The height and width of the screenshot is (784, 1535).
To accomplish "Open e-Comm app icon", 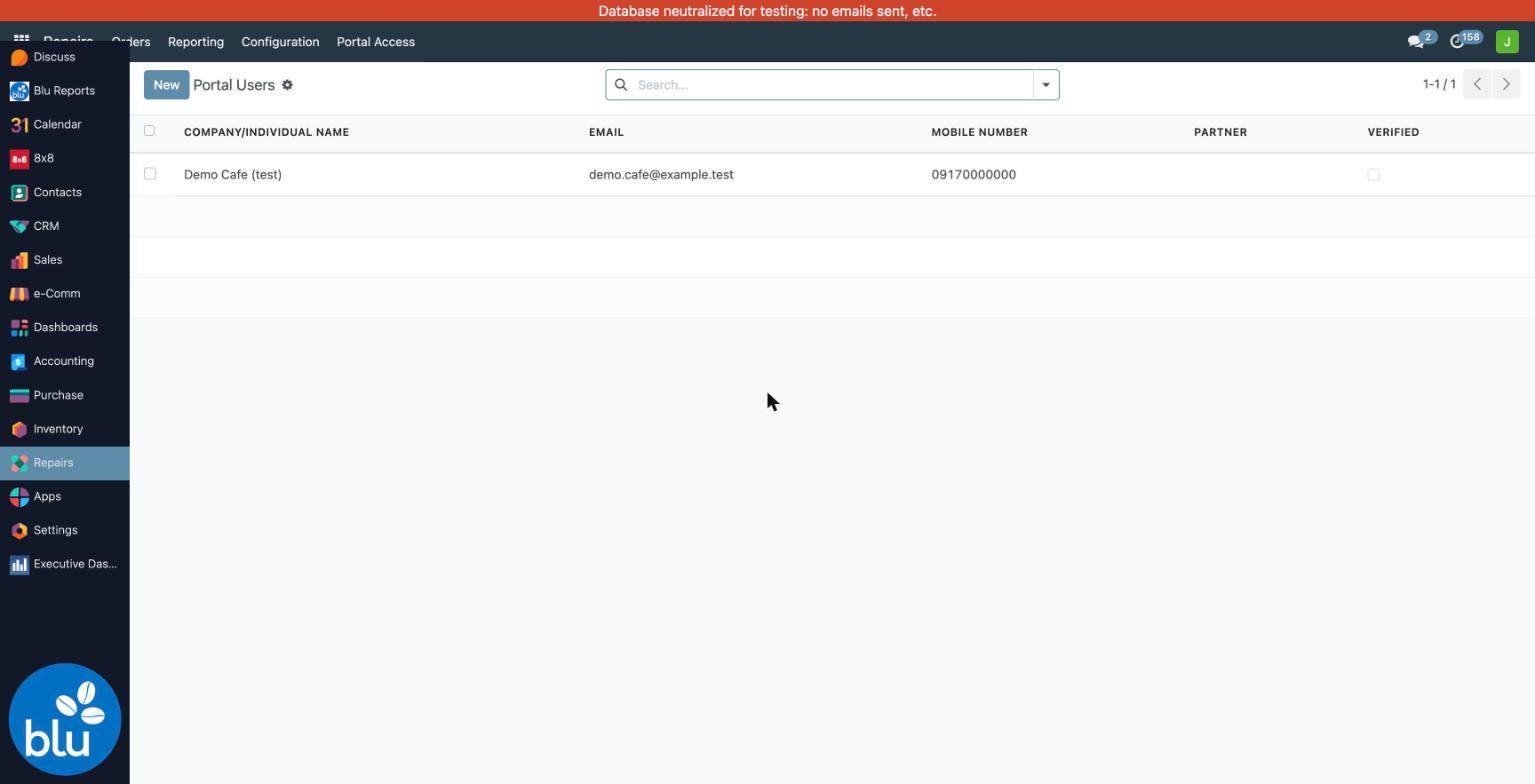I will click(x=19, y=294).
